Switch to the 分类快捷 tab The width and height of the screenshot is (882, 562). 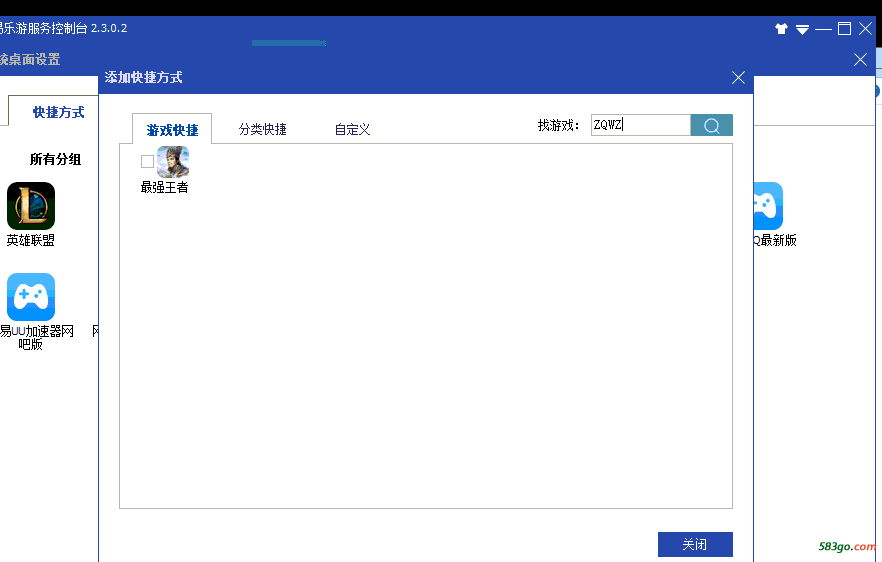click(262, 129)
